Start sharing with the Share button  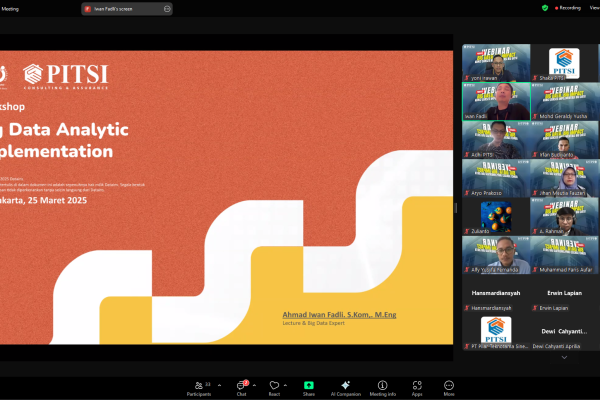(x=308, y=389)
